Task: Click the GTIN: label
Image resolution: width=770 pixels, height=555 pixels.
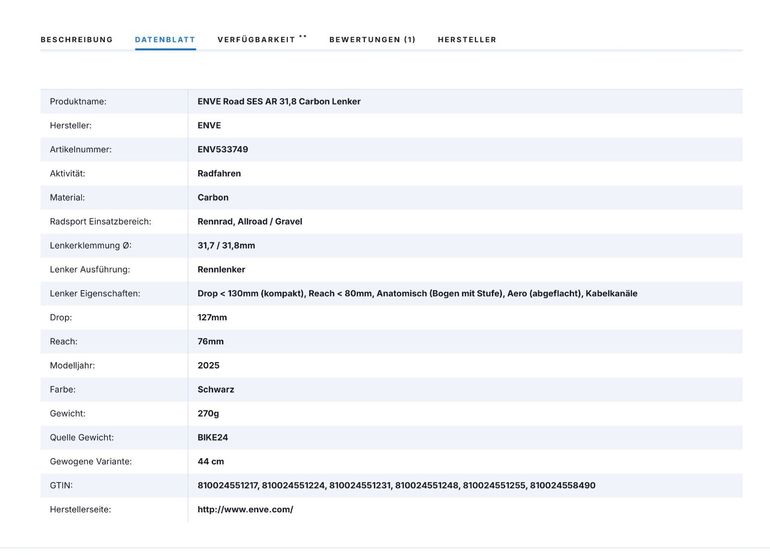Action: click(x=61, y=485)
